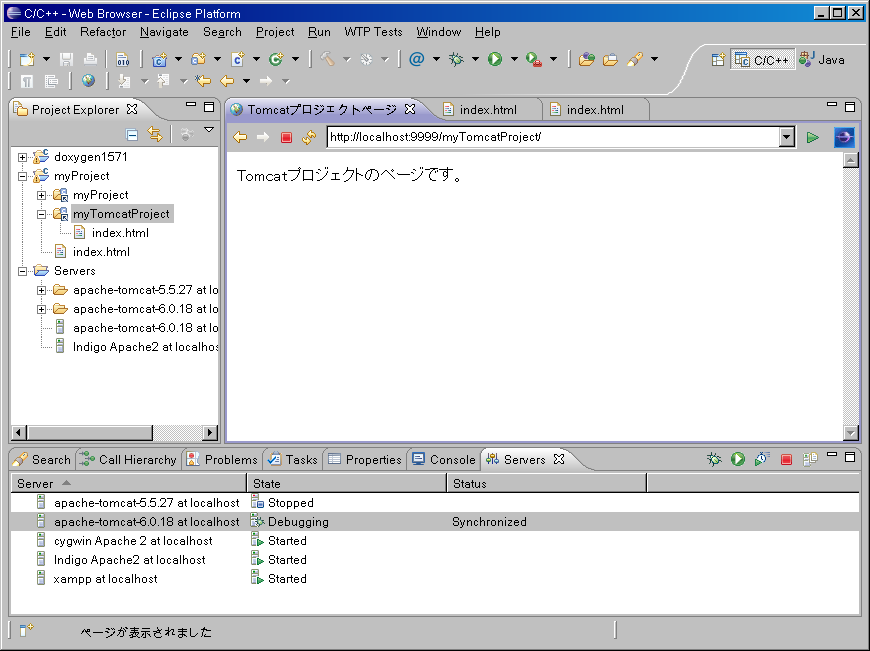Open the Refactor menu

103,32
